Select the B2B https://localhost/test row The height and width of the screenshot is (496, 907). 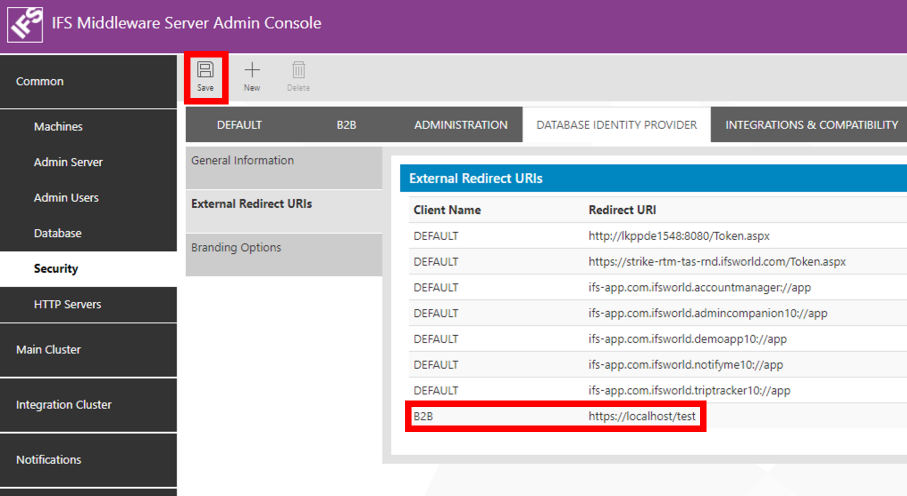coord(555,417)
